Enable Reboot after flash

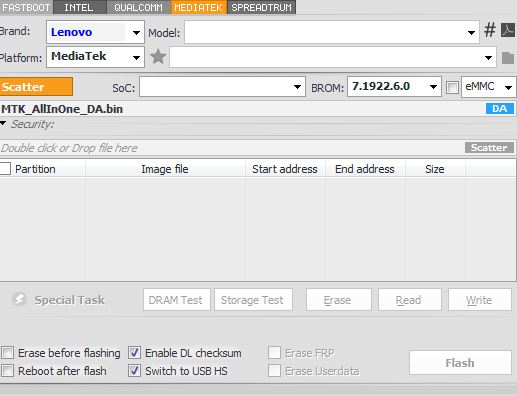7,370
